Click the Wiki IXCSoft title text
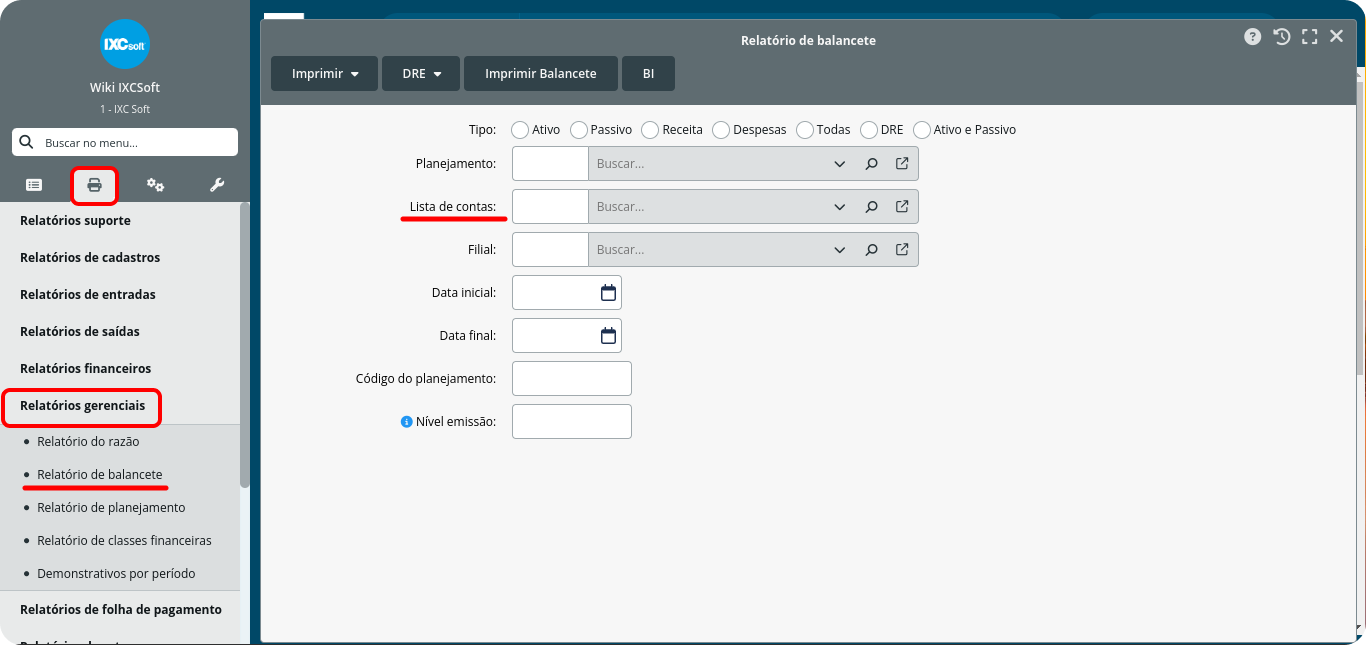1366x645 pixels. (125, 88)
